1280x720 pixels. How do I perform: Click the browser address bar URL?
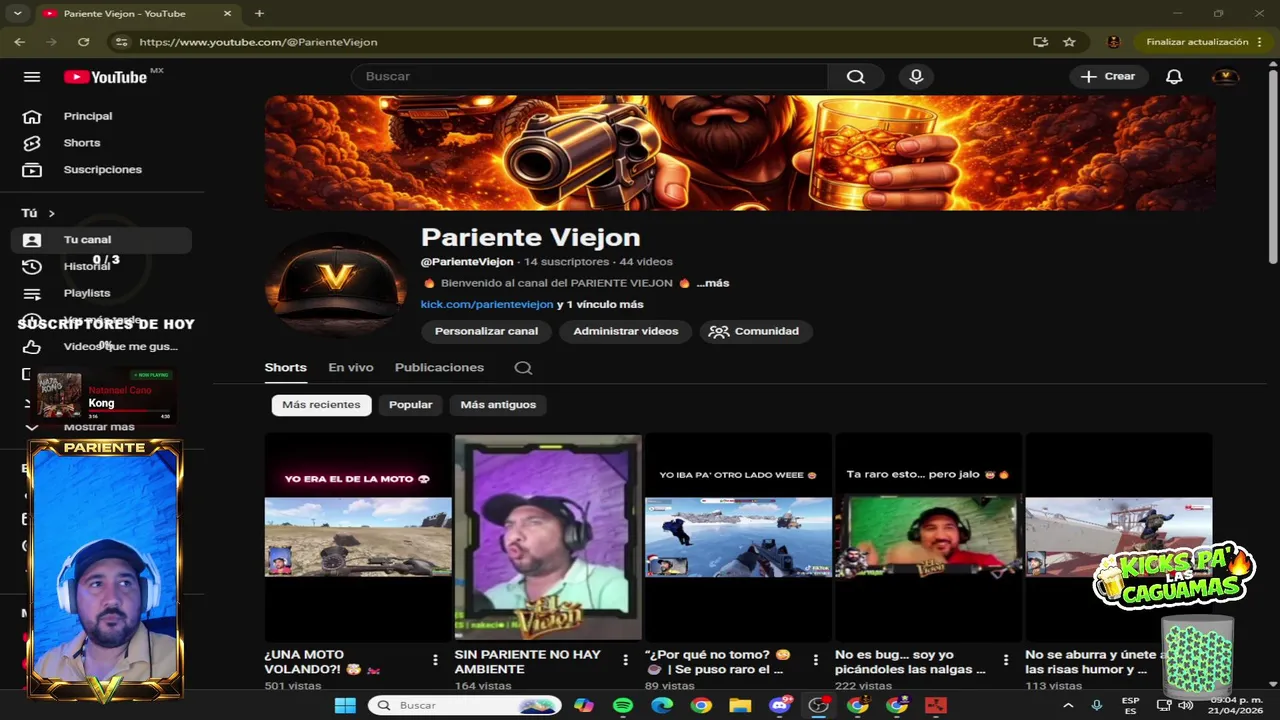(258, 42)
